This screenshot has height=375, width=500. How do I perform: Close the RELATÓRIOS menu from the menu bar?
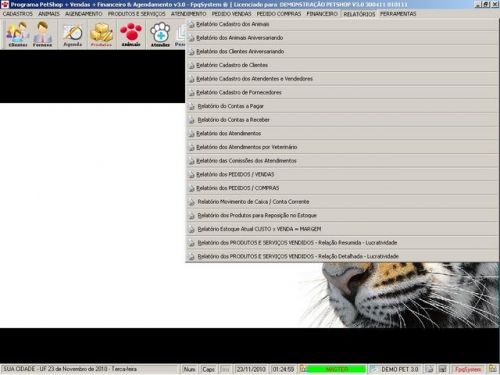coord(359,14)
